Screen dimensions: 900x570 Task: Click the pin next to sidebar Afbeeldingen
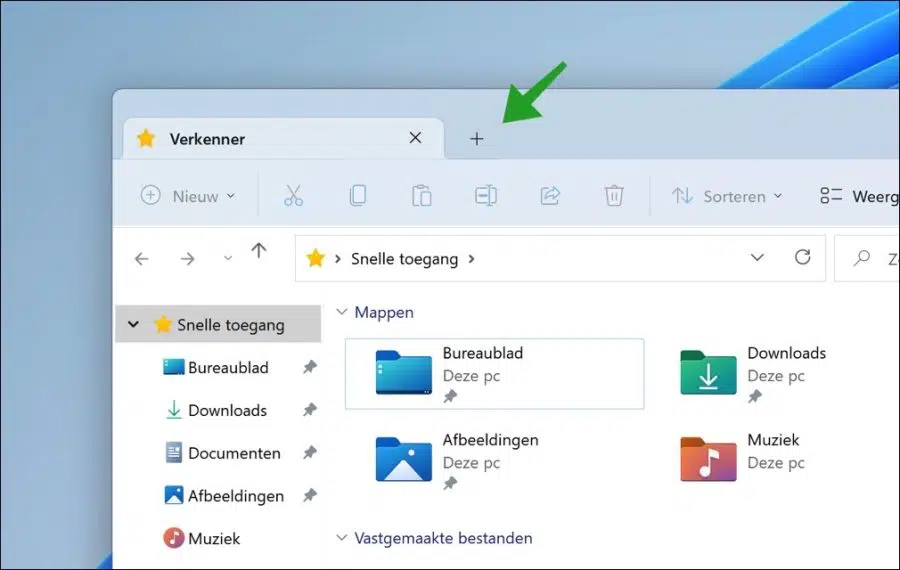coord(310,495)
